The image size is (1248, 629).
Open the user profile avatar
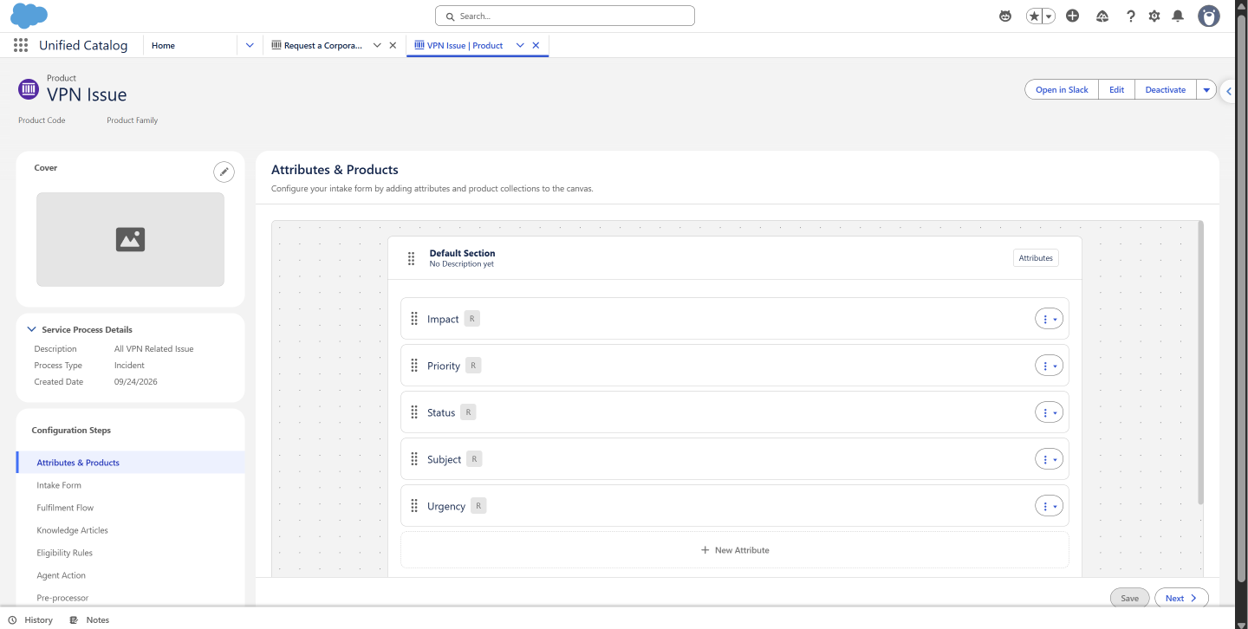[x=1209, y=16]
